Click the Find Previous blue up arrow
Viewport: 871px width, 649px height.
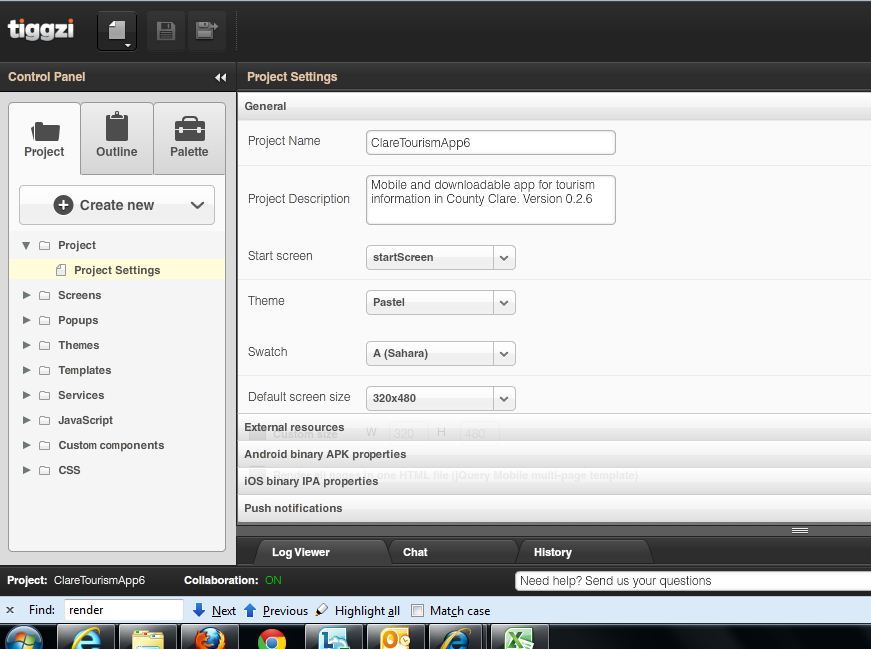click(x=250, y=610)
